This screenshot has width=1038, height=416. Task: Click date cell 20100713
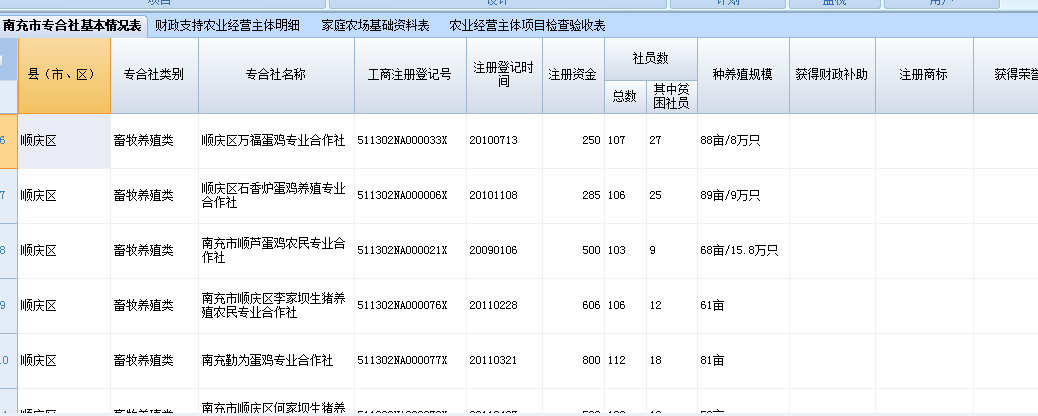(x=504, y=140)
